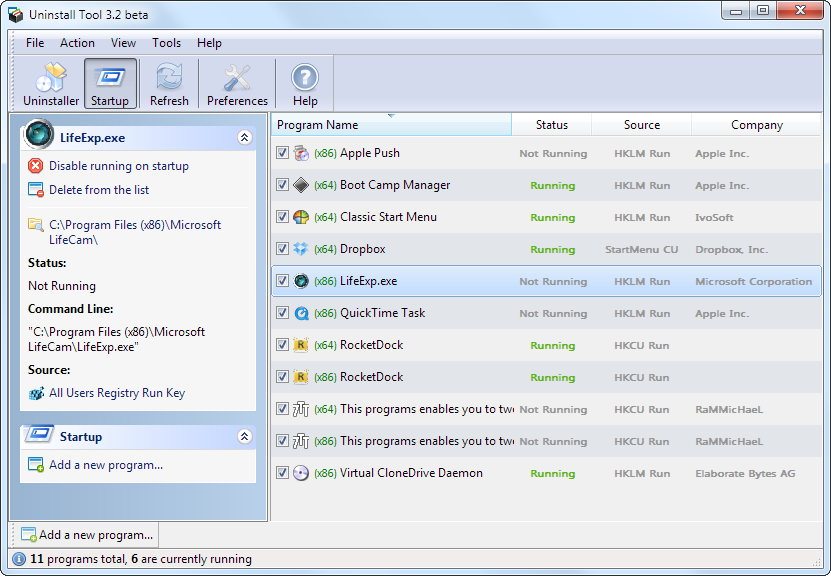Toggle the QuickTime Task checkbox
This screenshot has height=576, width=831.
[282, 313]
